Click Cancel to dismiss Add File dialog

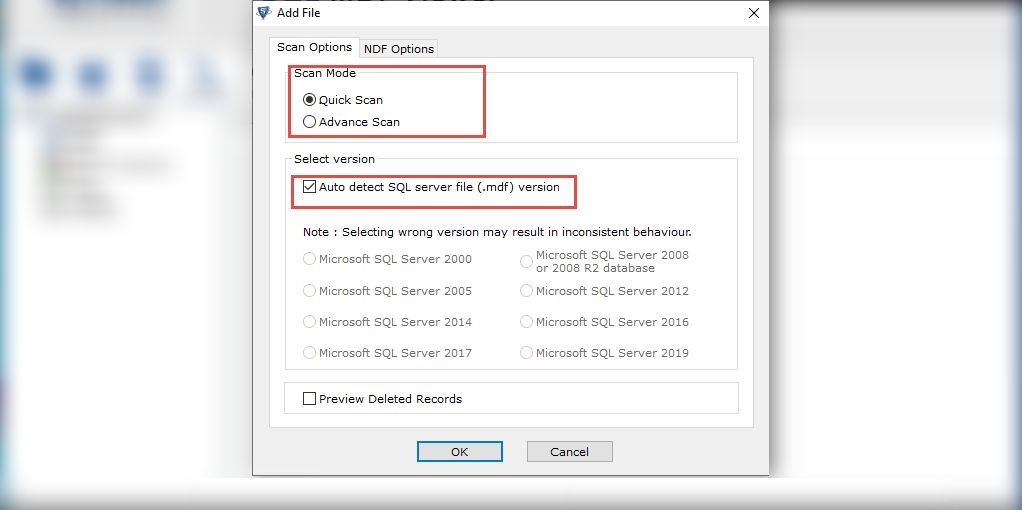[x=570, y=452]
